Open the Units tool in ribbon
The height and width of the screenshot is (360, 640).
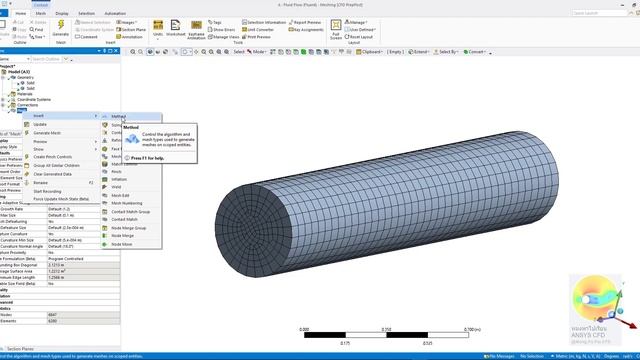click(158, 29)
